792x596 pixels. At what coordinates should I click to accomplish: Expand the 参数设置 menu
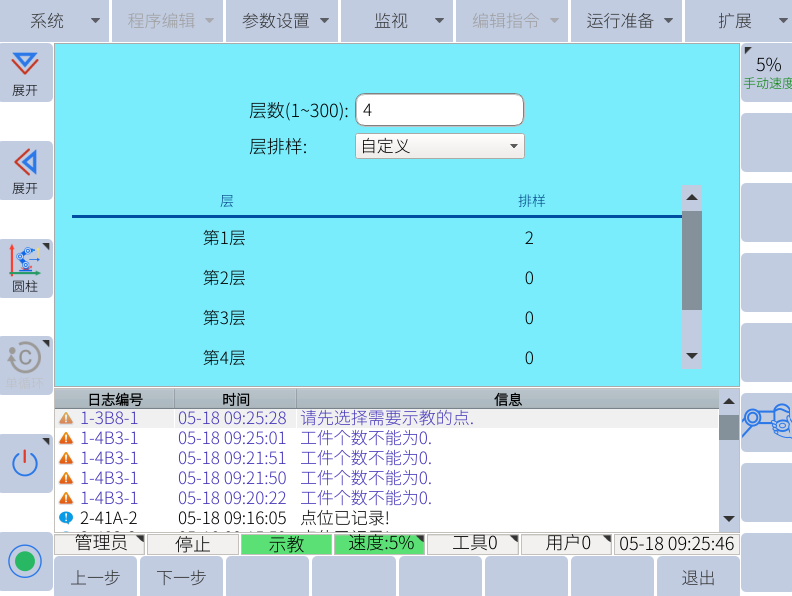(x=284, y=20)
